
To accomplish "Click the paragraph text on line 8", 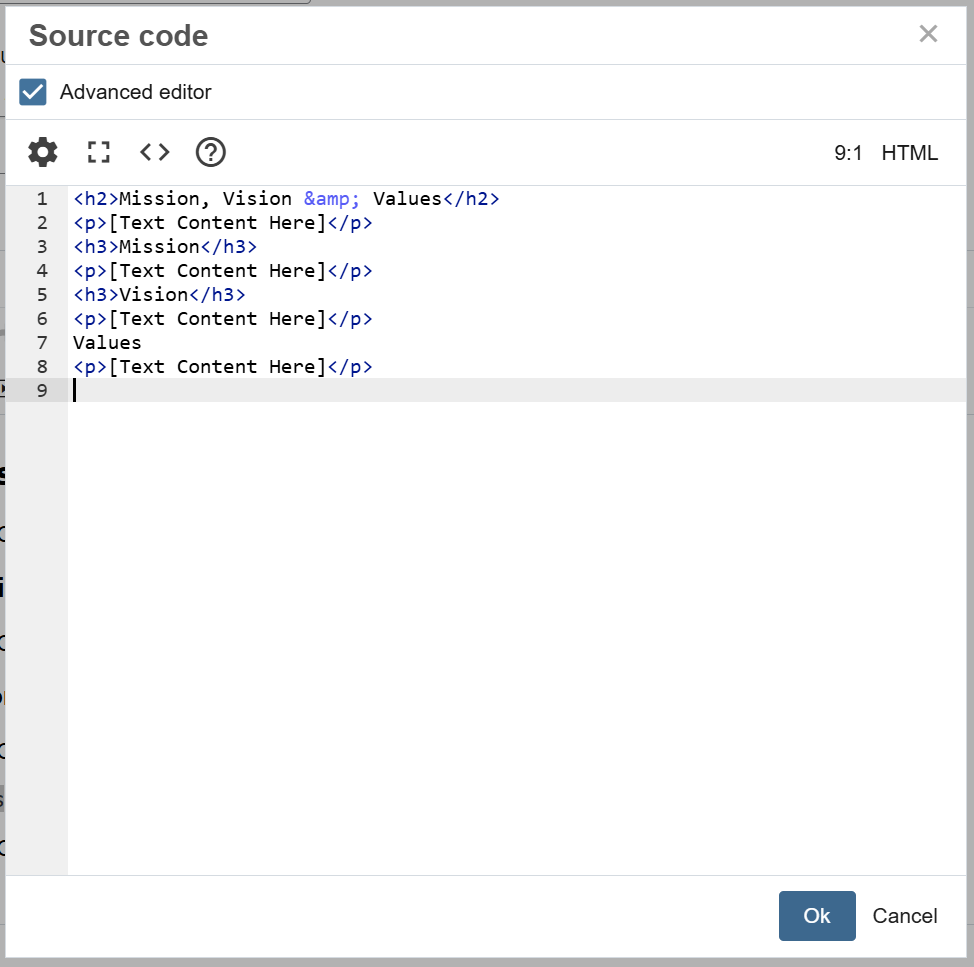I will tap(217, 367).
